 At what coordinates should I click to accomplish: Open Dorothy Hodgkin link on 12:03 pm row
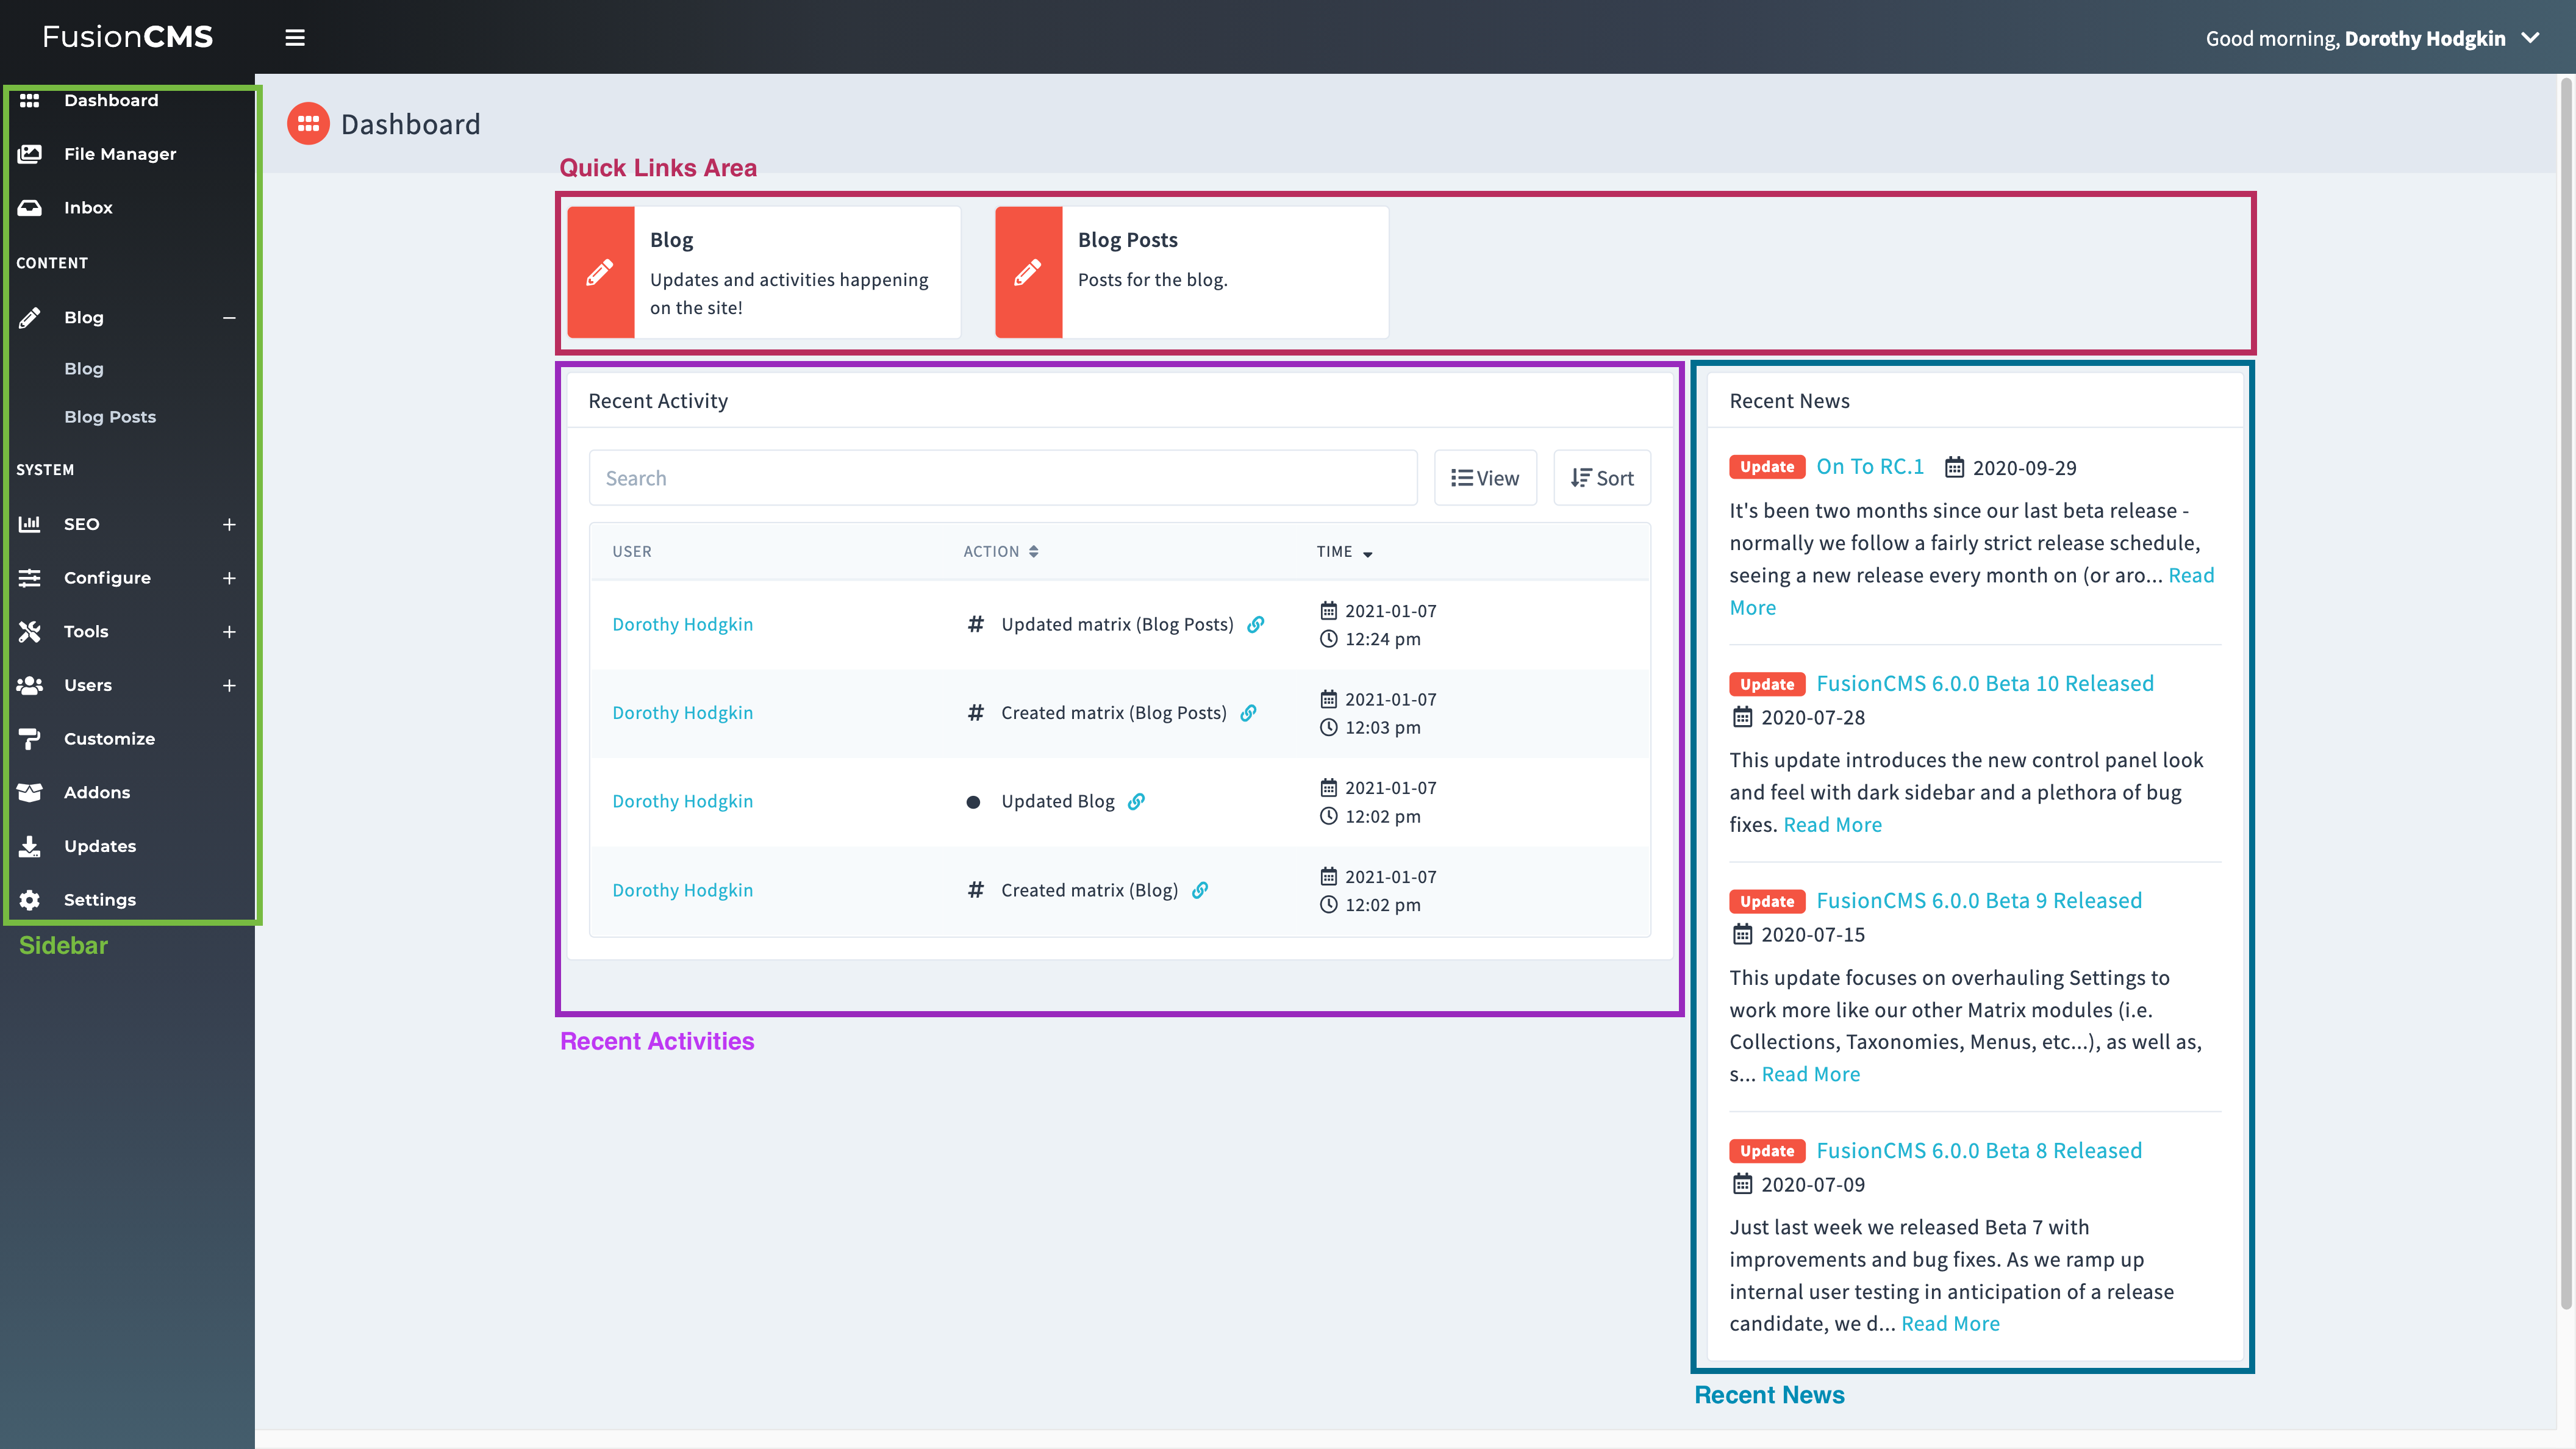683,713
